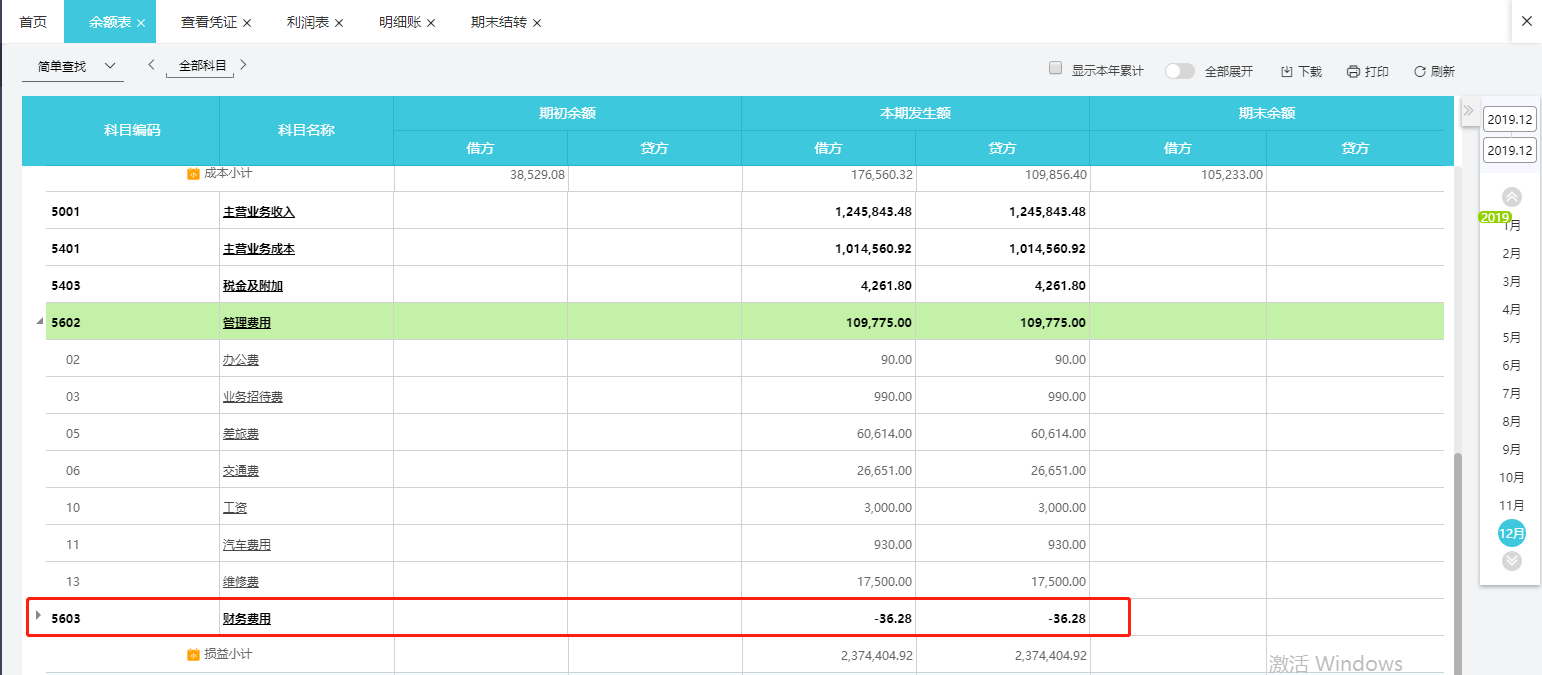Open 主营业务成本 subject link
Screen dimensions: 1542x675
pos(259,249)
